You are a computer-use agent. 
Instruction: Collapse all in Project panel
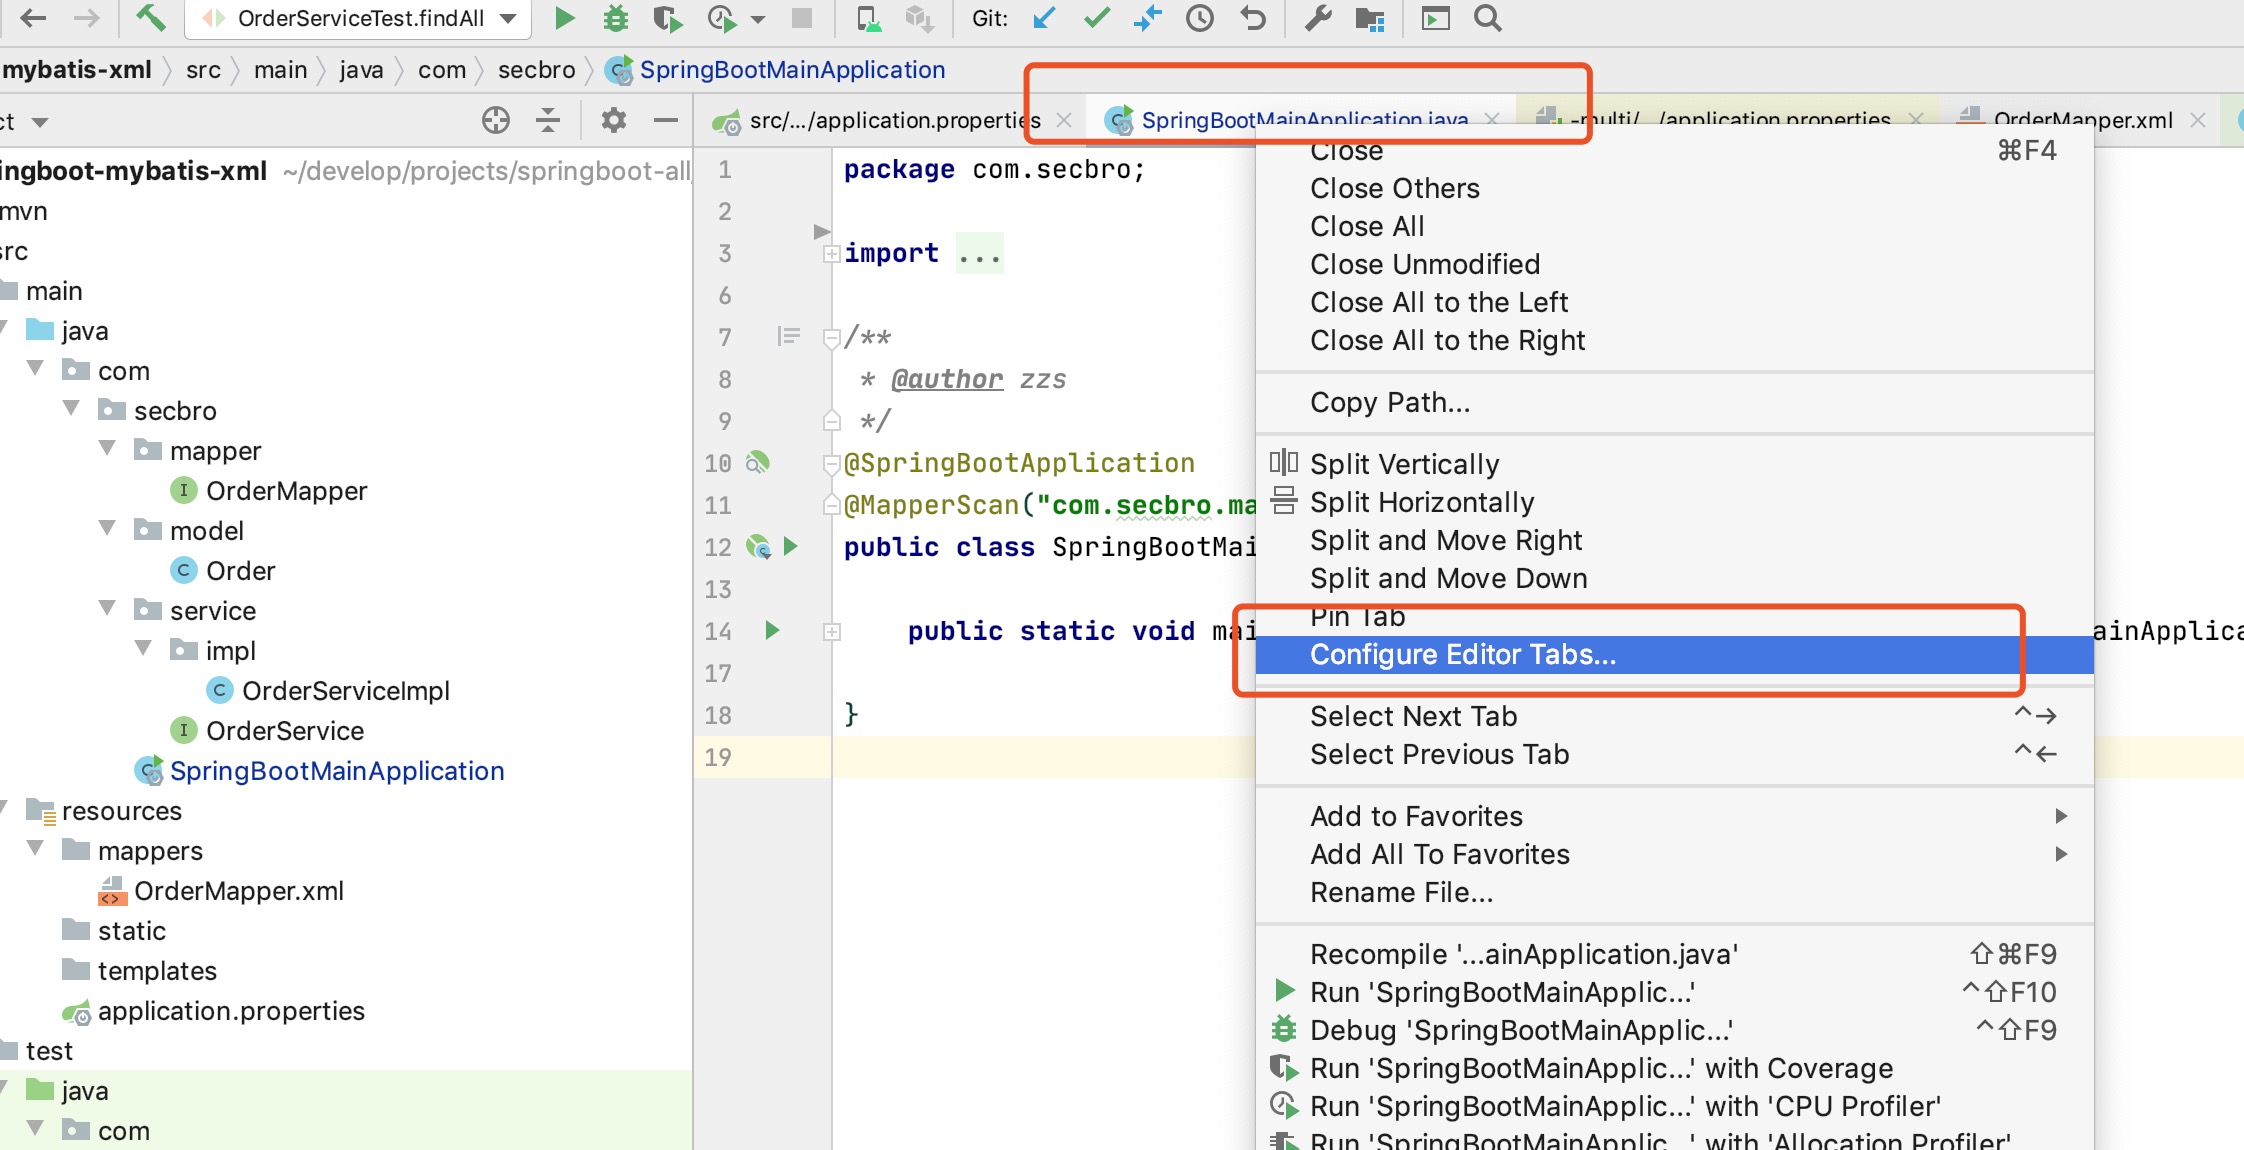click(x=548, y=121)
